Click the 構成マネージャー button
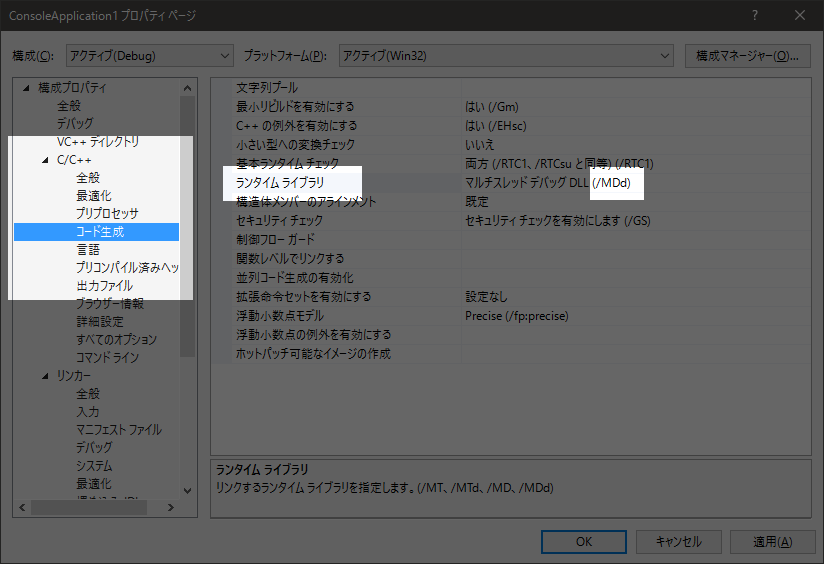 tap(747, 56)
